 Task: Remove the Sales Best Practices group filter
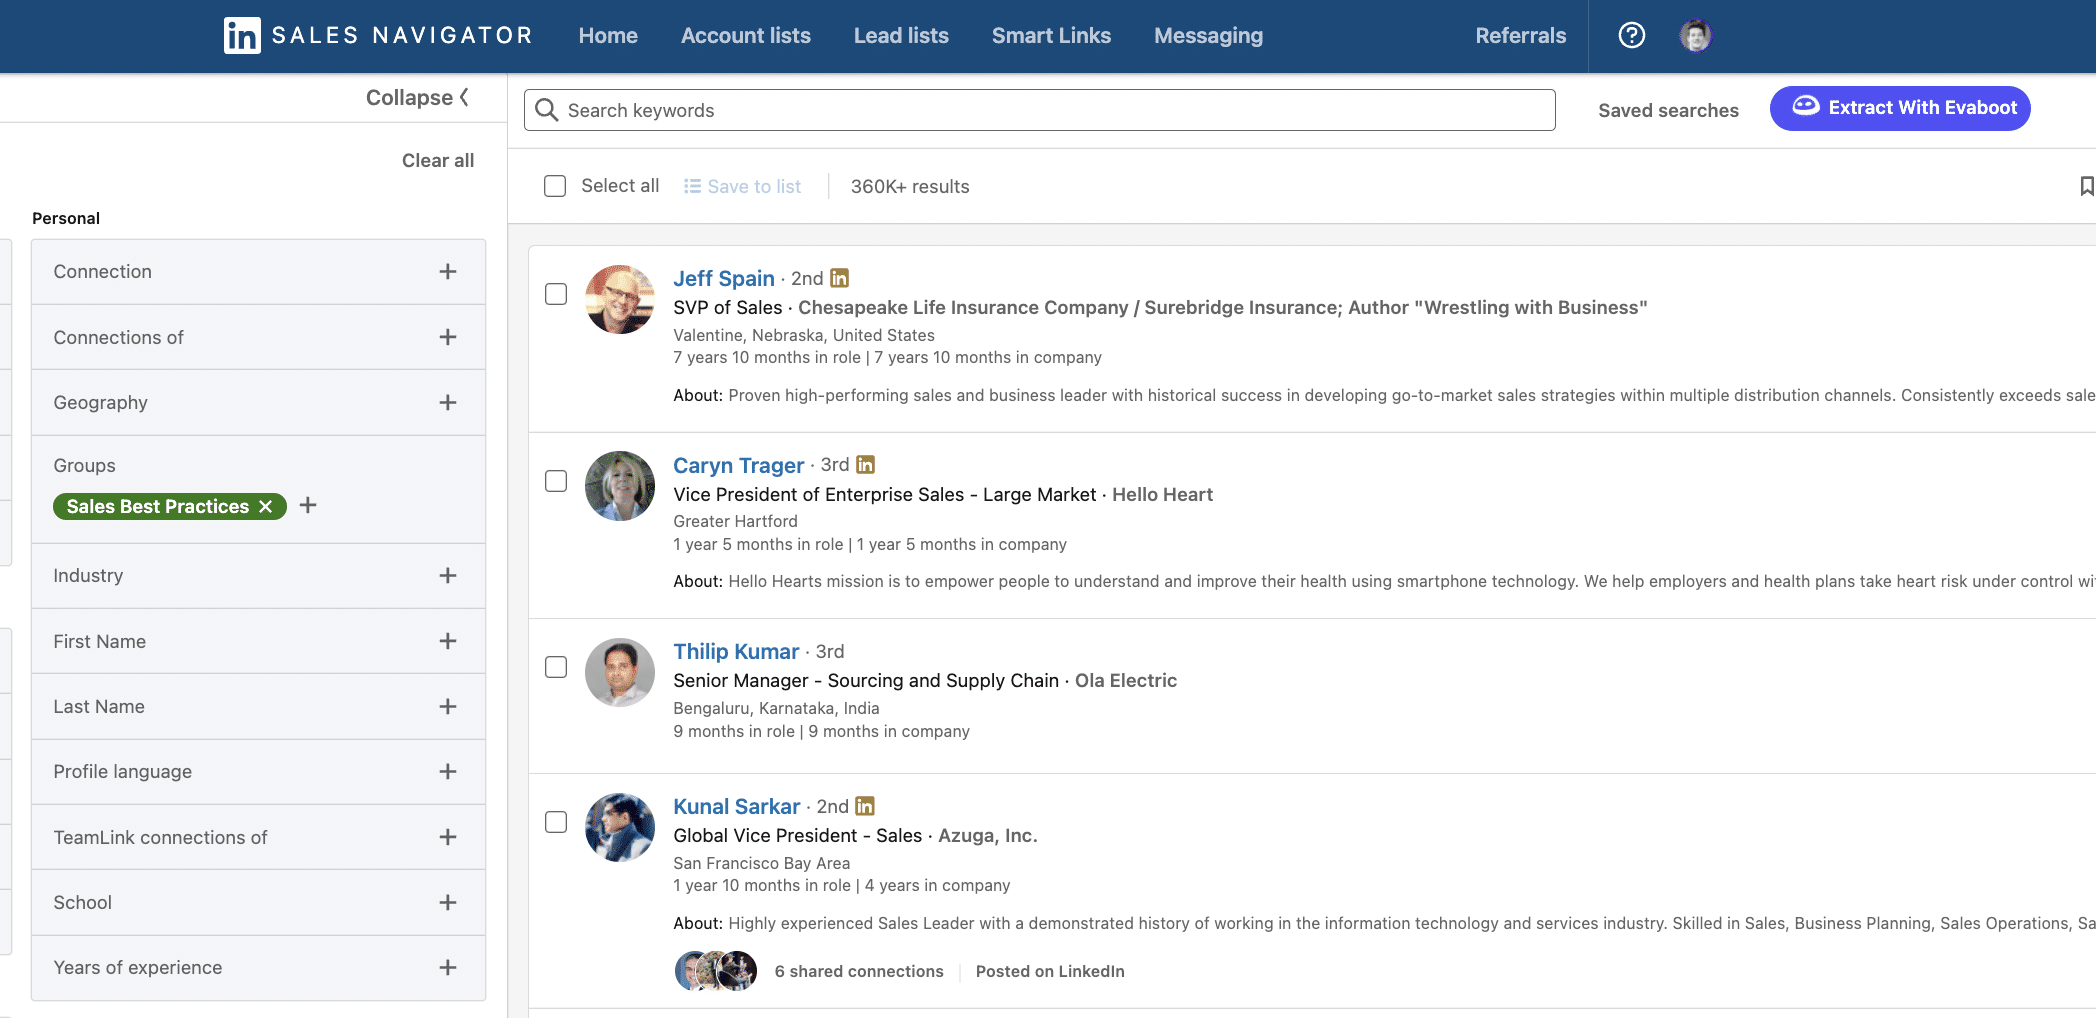(266, 507)
